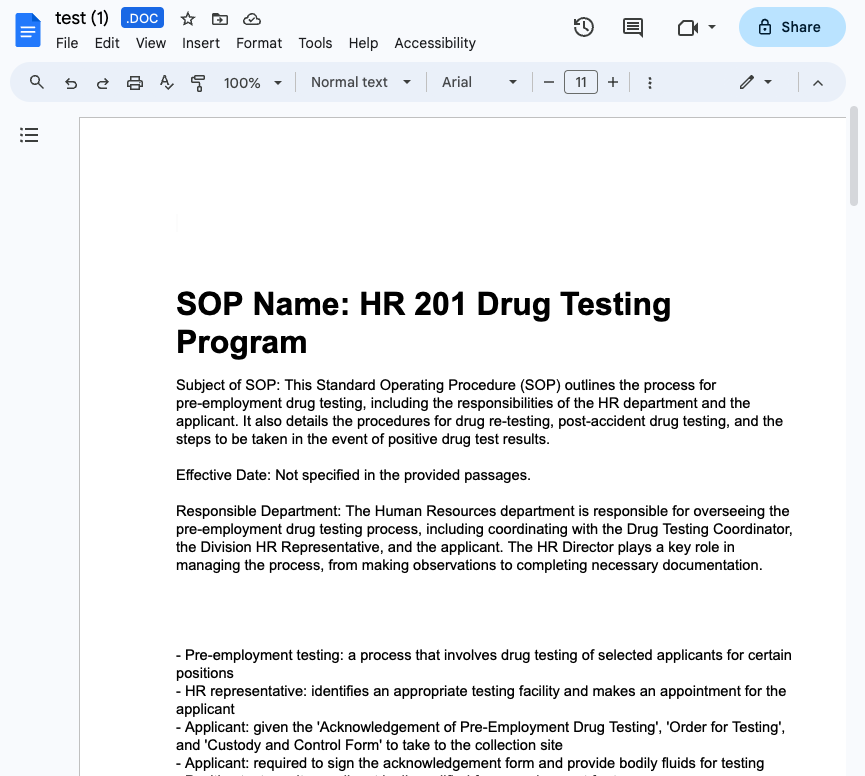
Task: Click the .DOC format badge
Action: (x=142, y=18)
